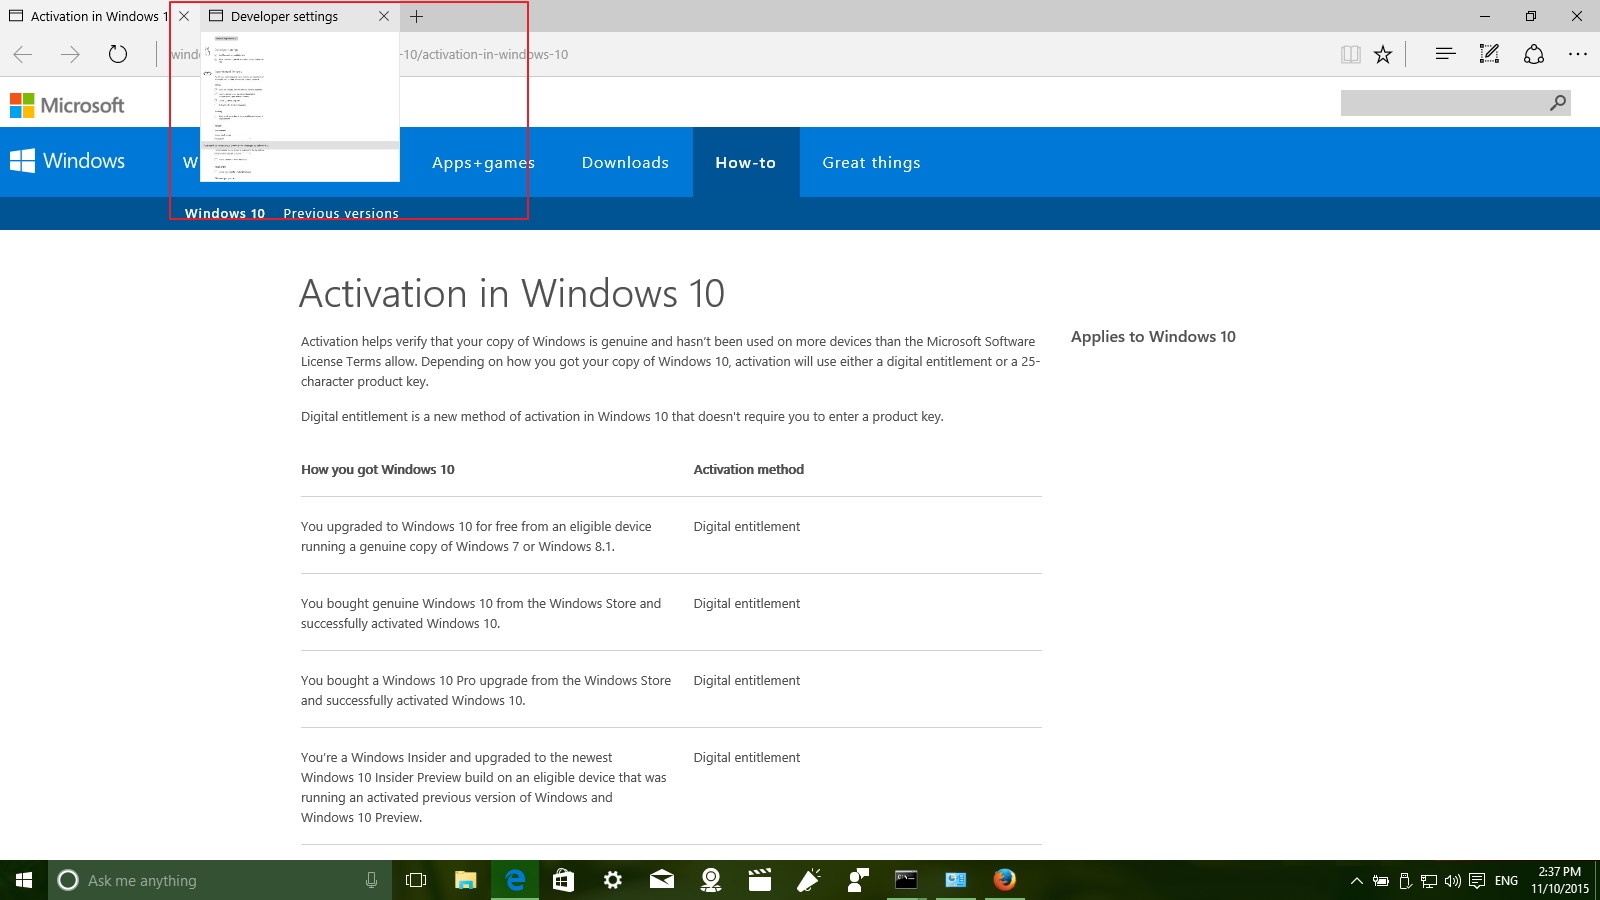1600x900 pixels.
Task: Open Firefox from the taskbar
Action: coord(1004,880)
